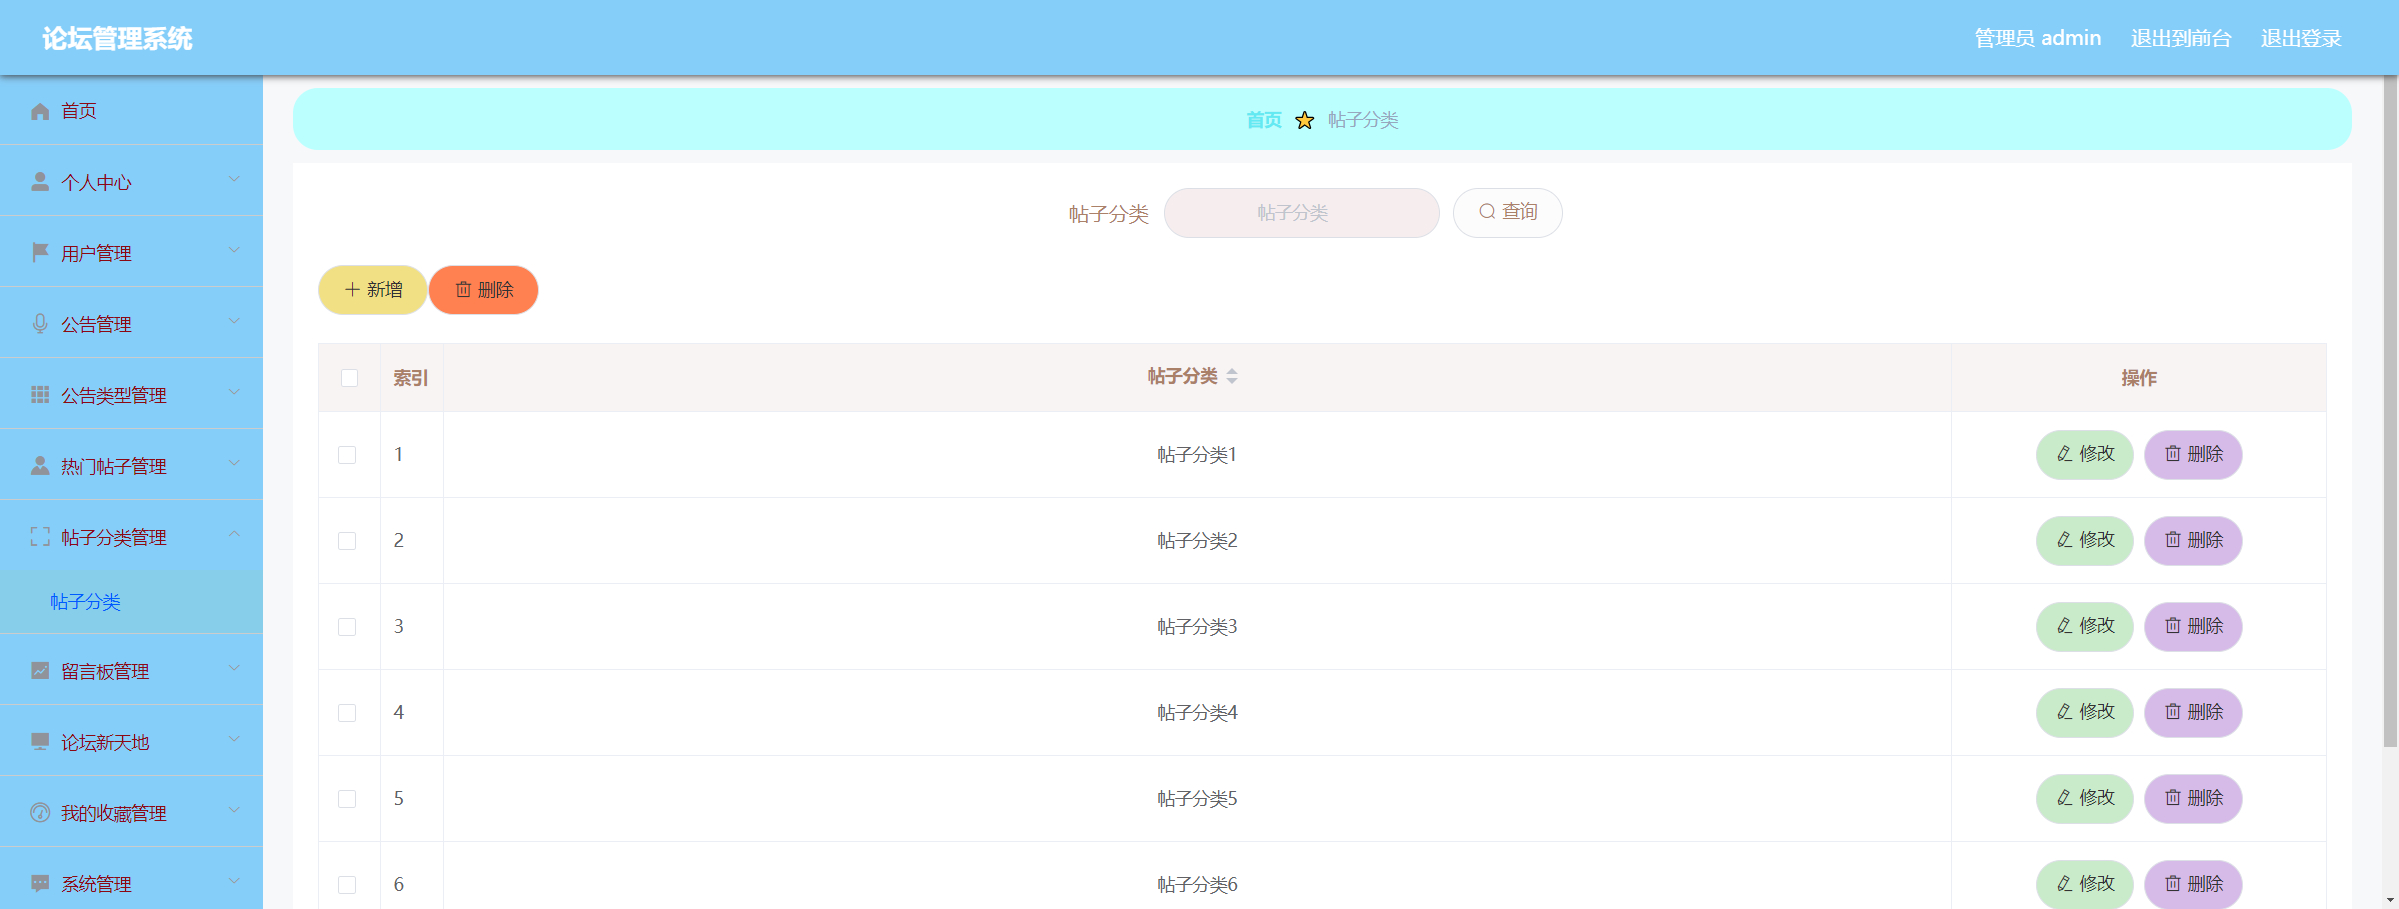Click the 修改 button for 帖子分类6

click(x=2085, y=884)
